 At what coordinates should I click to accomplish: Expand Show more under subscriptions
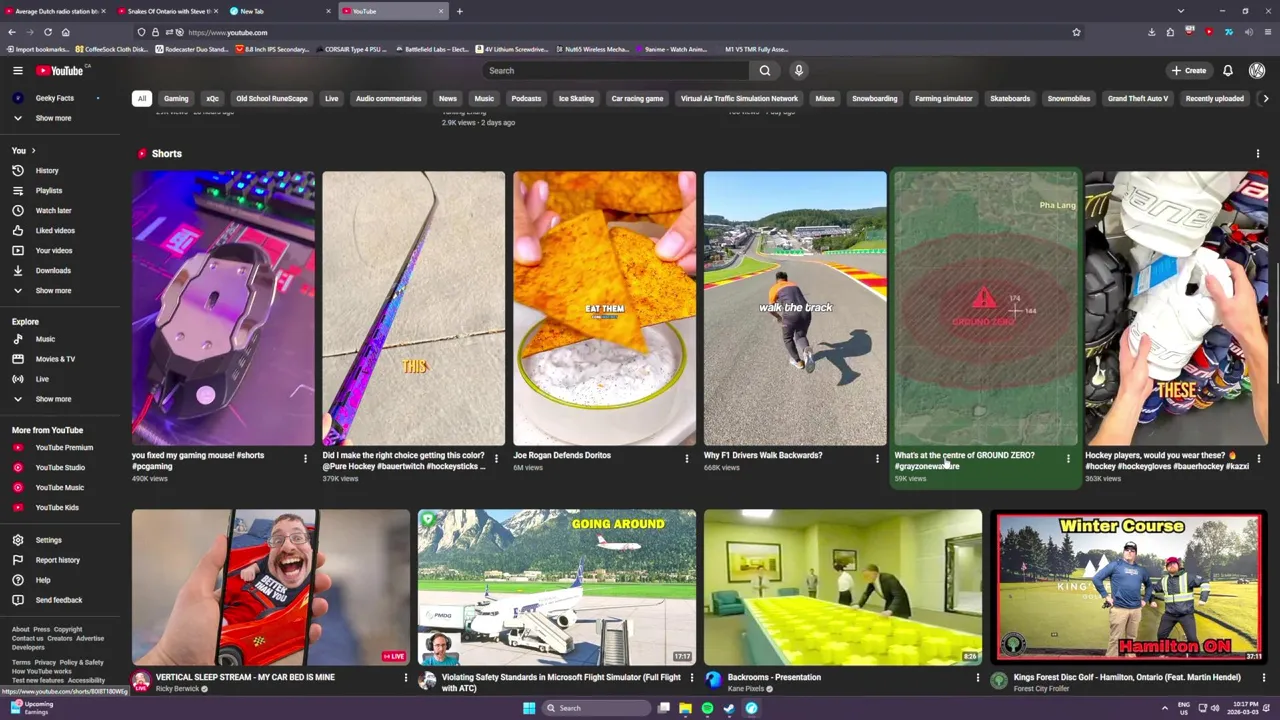click(x=53, y=118)
